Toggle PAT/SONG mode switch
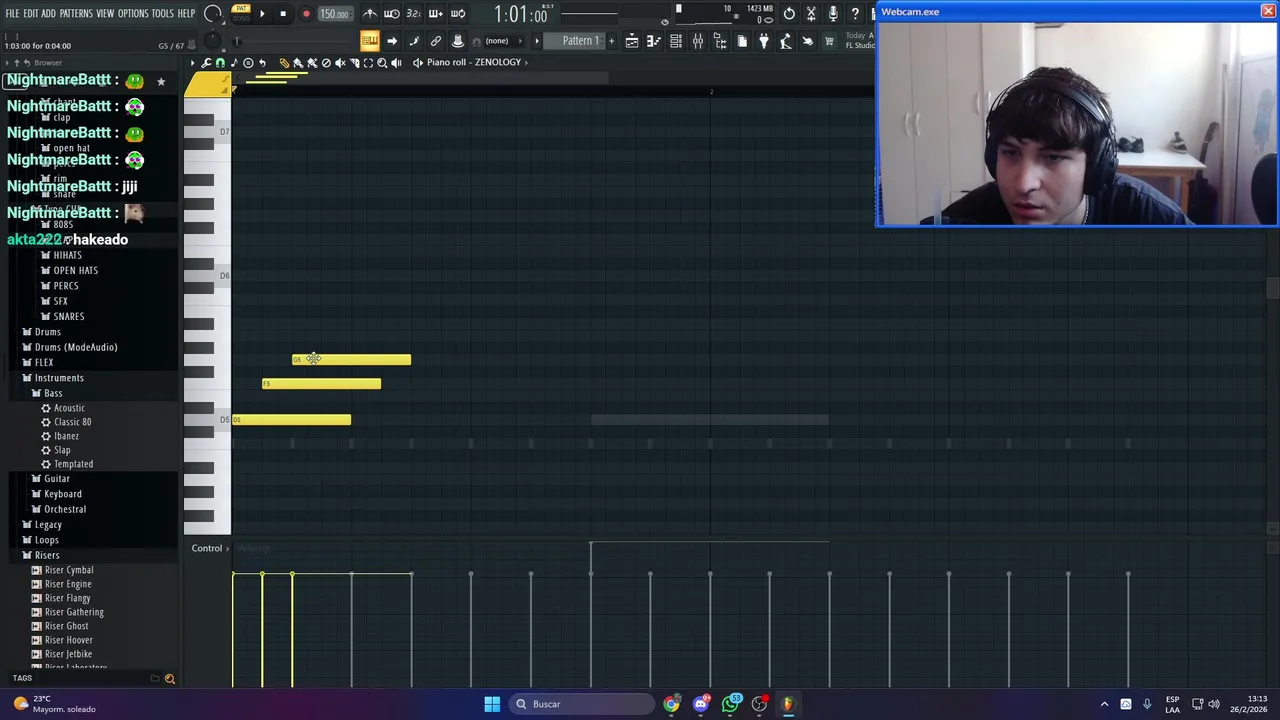The width and height of the screenshot is (1280, 720). tap(241, 13)
